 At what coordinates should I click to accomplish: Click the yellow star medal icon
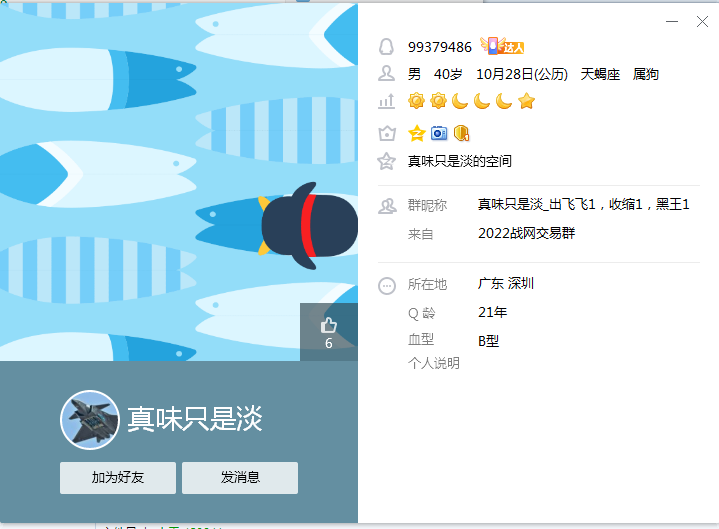pos(416,133)
